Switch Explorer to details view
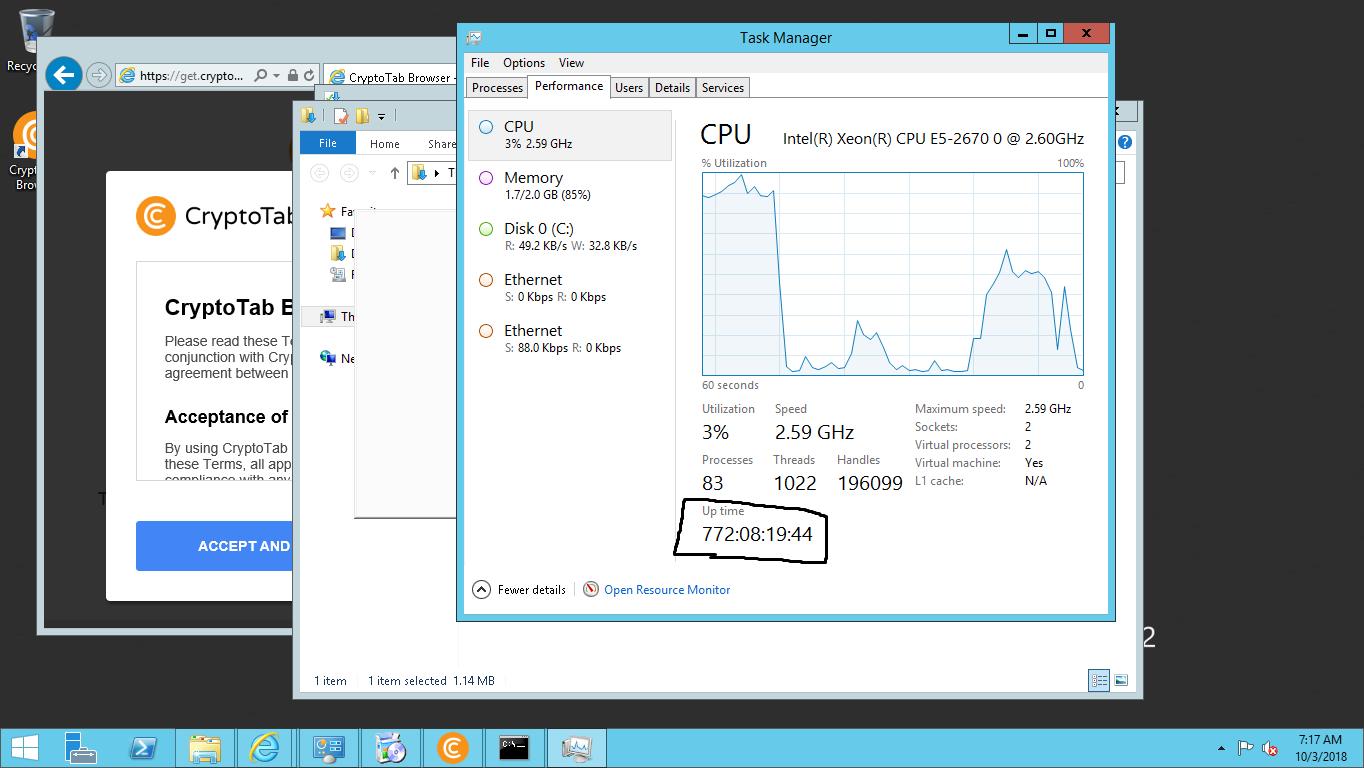The image size is (1364, 768). click(1099, 680)
